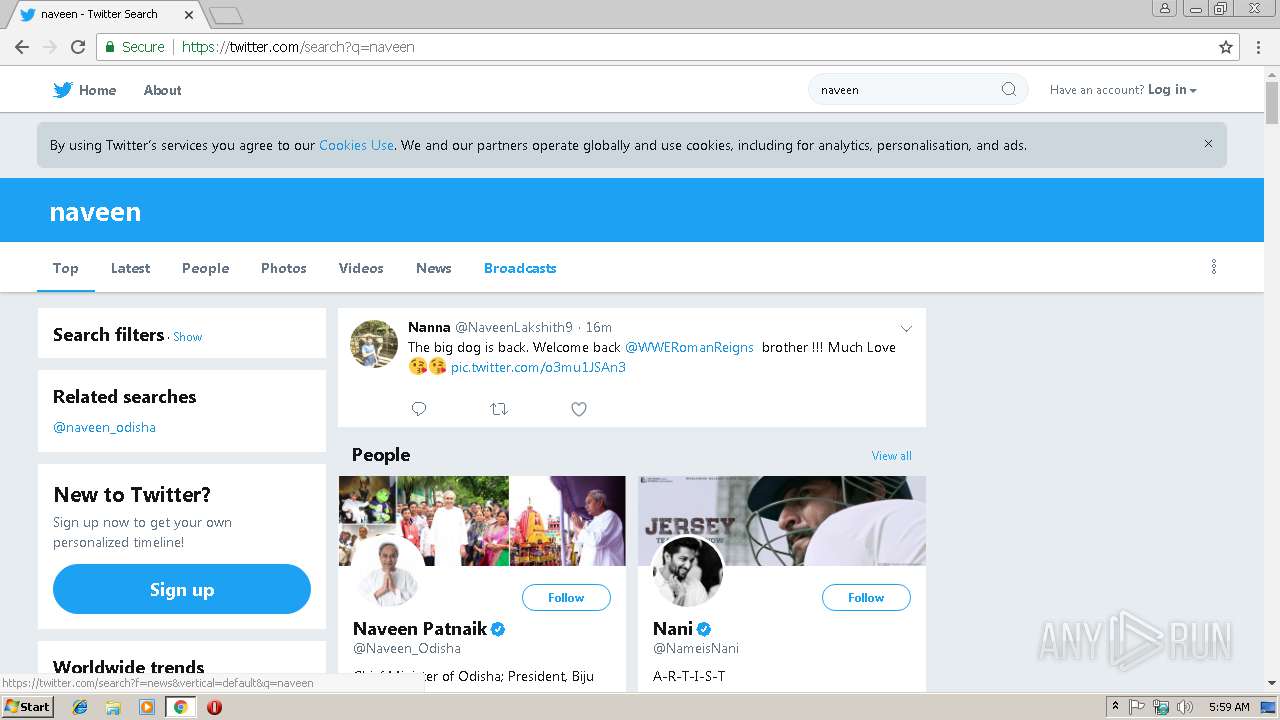Switch to the News tab

pos(434,268)
